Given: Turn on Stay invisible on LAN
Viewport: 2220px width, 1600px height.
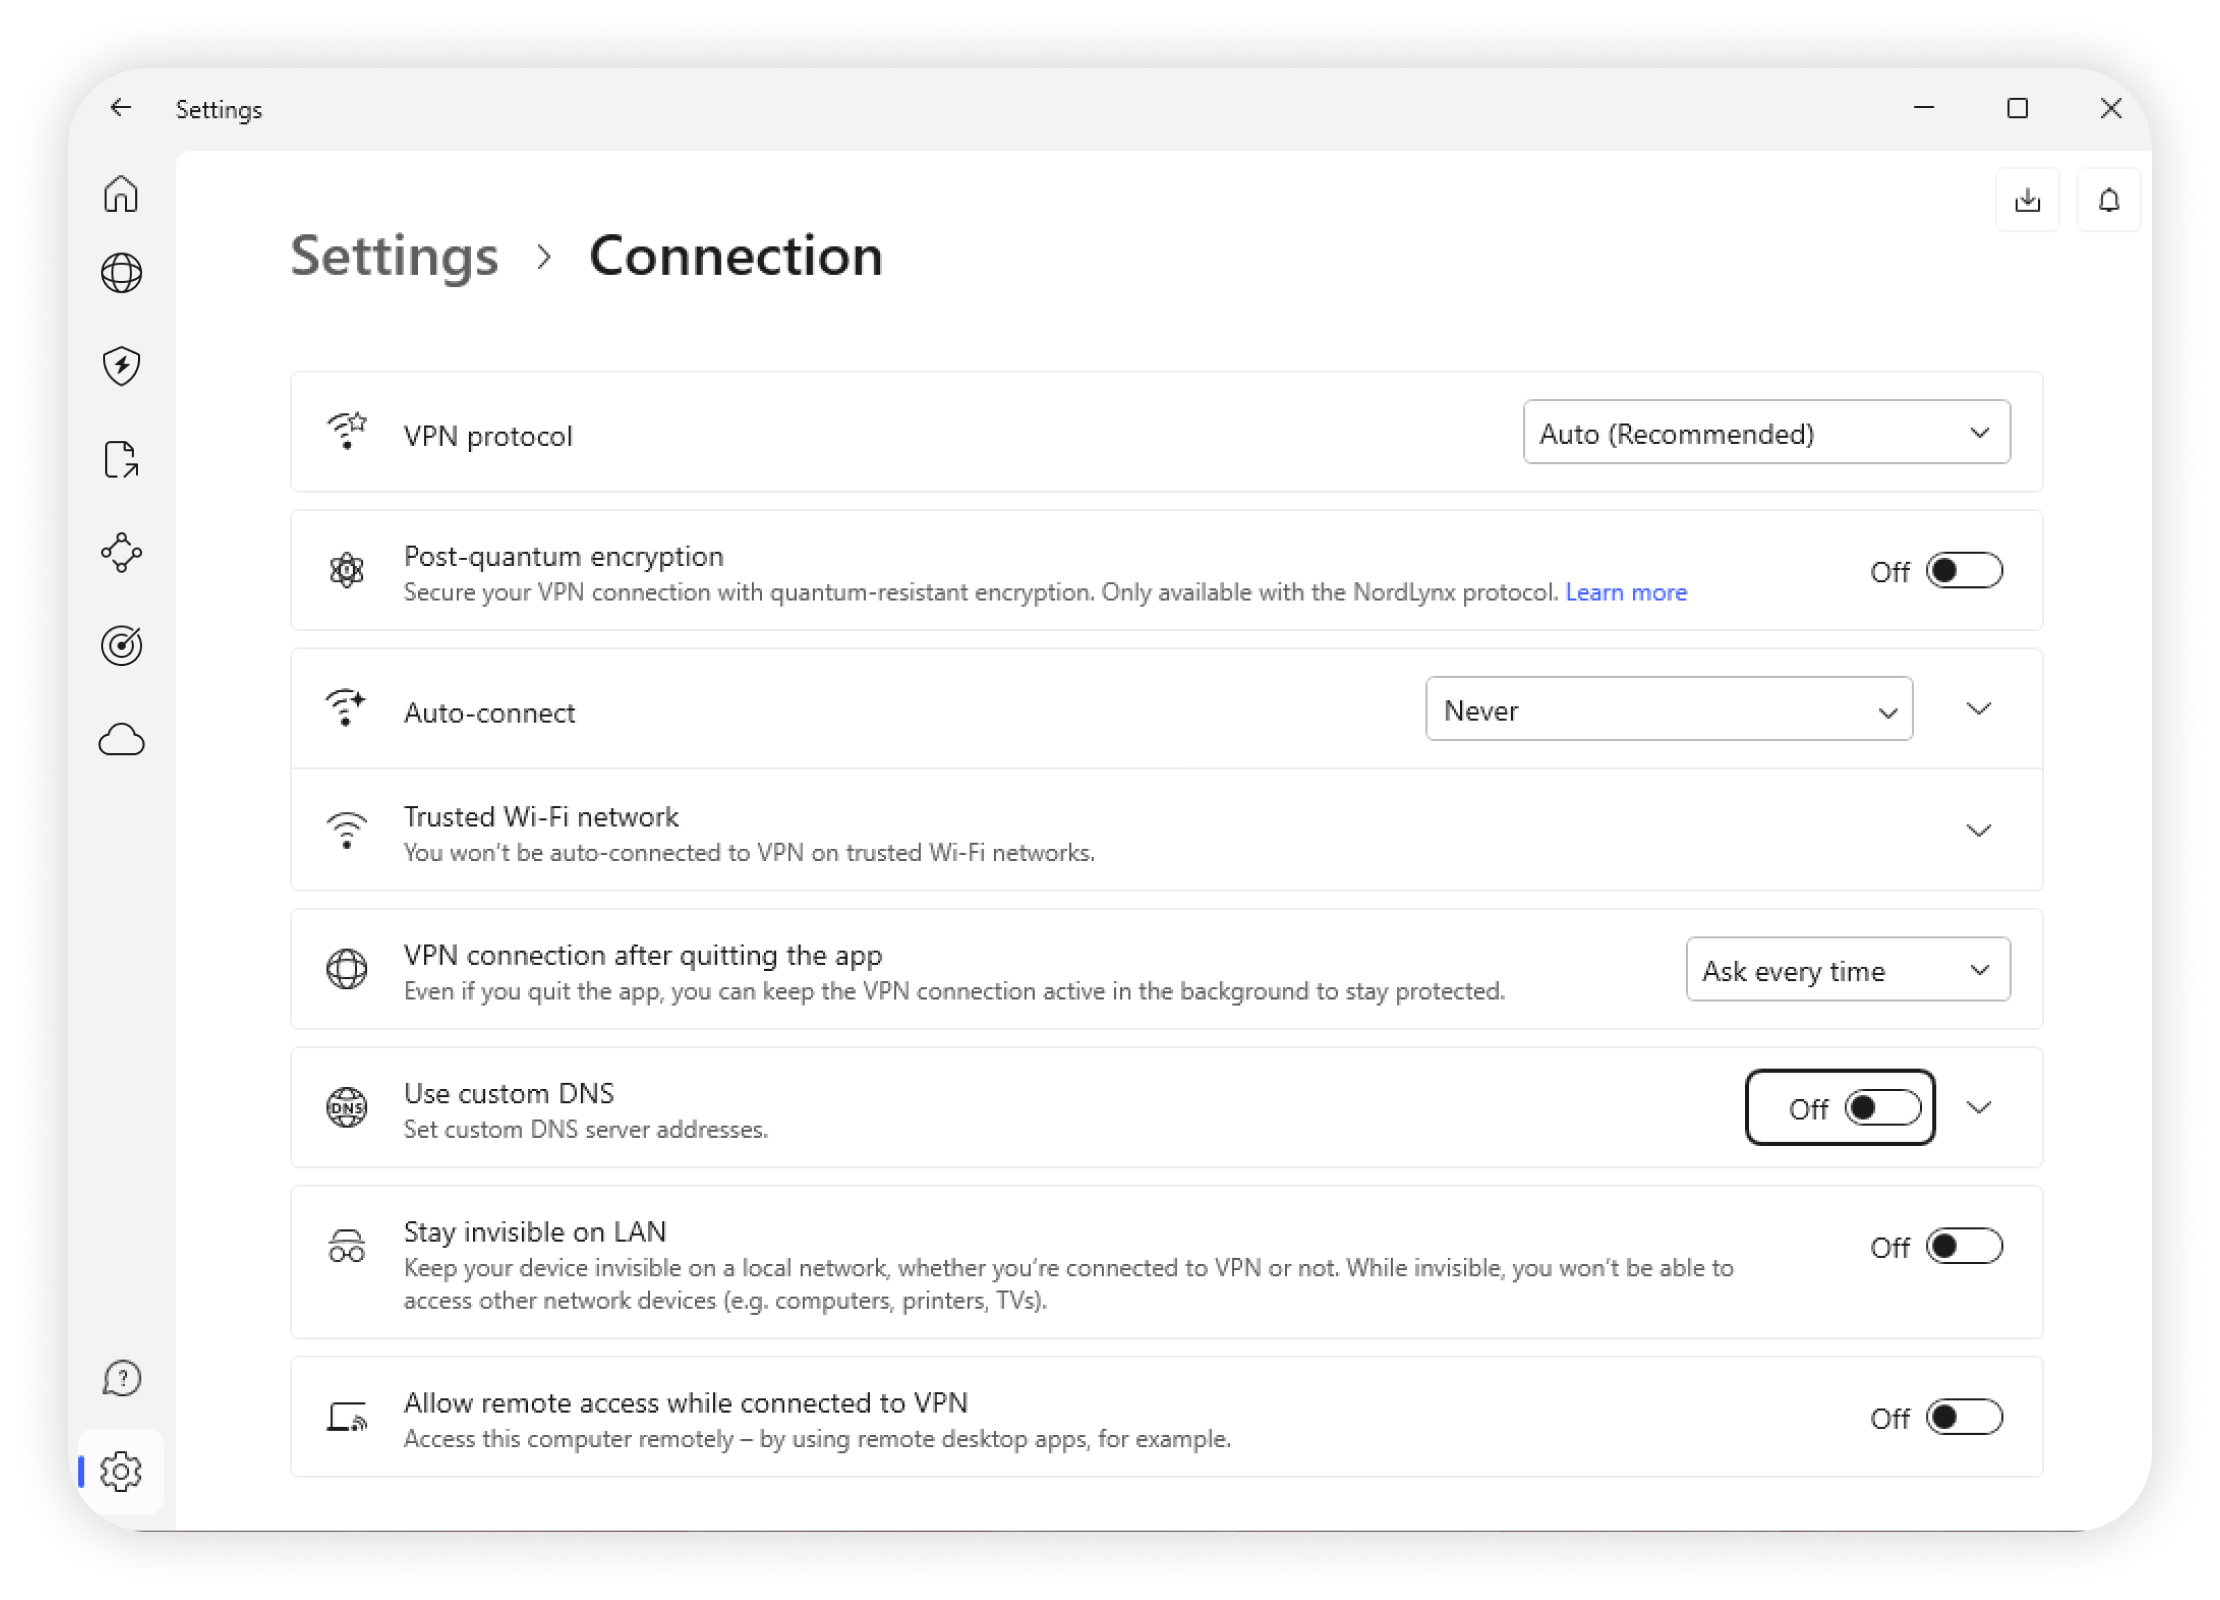Looking at the screenshot, I should pyautogui.click(x=1964, y=1247).
